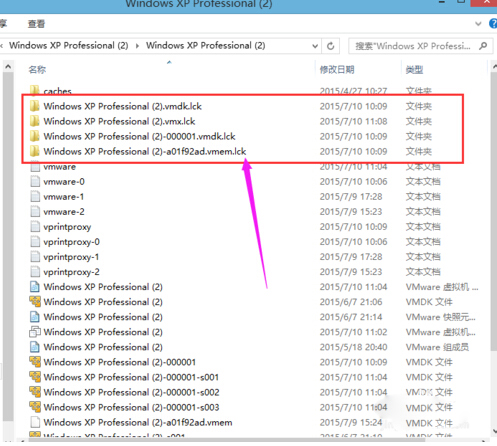
Task: Select Windows XP Professional (2)-000001-s003 name
Action: [x=132, y=407]
